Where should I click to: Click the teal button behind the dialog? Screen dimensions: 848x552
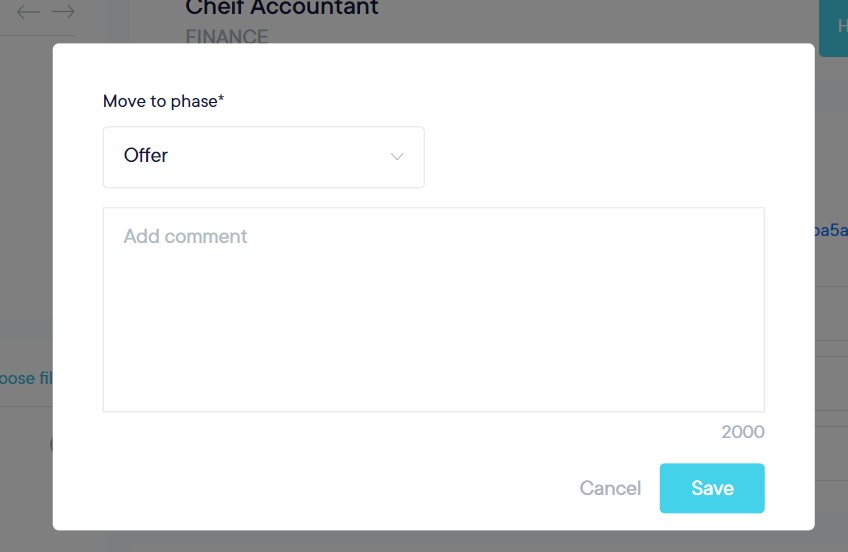coord(834,27)
